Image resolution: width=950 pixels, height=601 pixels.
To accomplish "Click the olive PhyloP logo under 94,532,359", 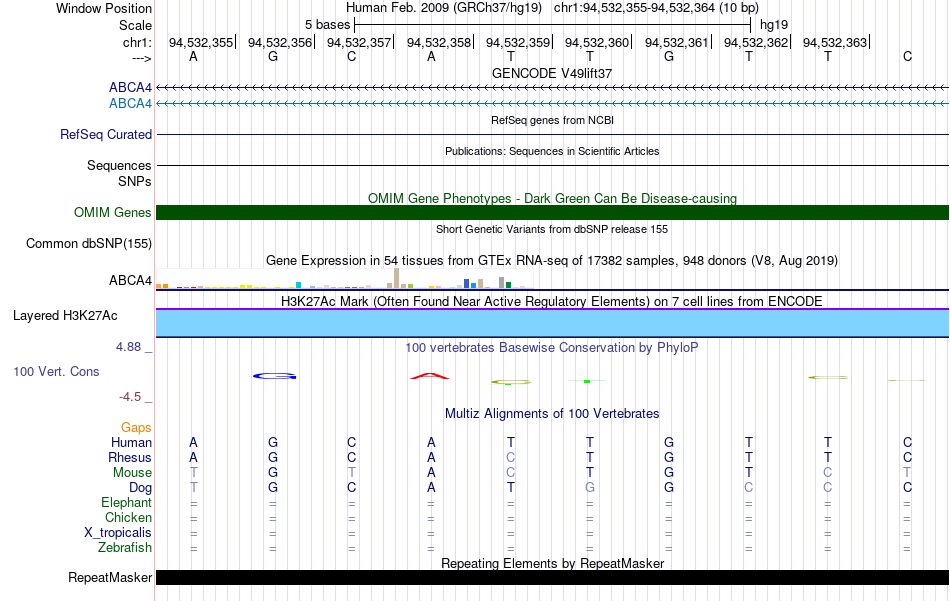I will click(x=511, y=382).
